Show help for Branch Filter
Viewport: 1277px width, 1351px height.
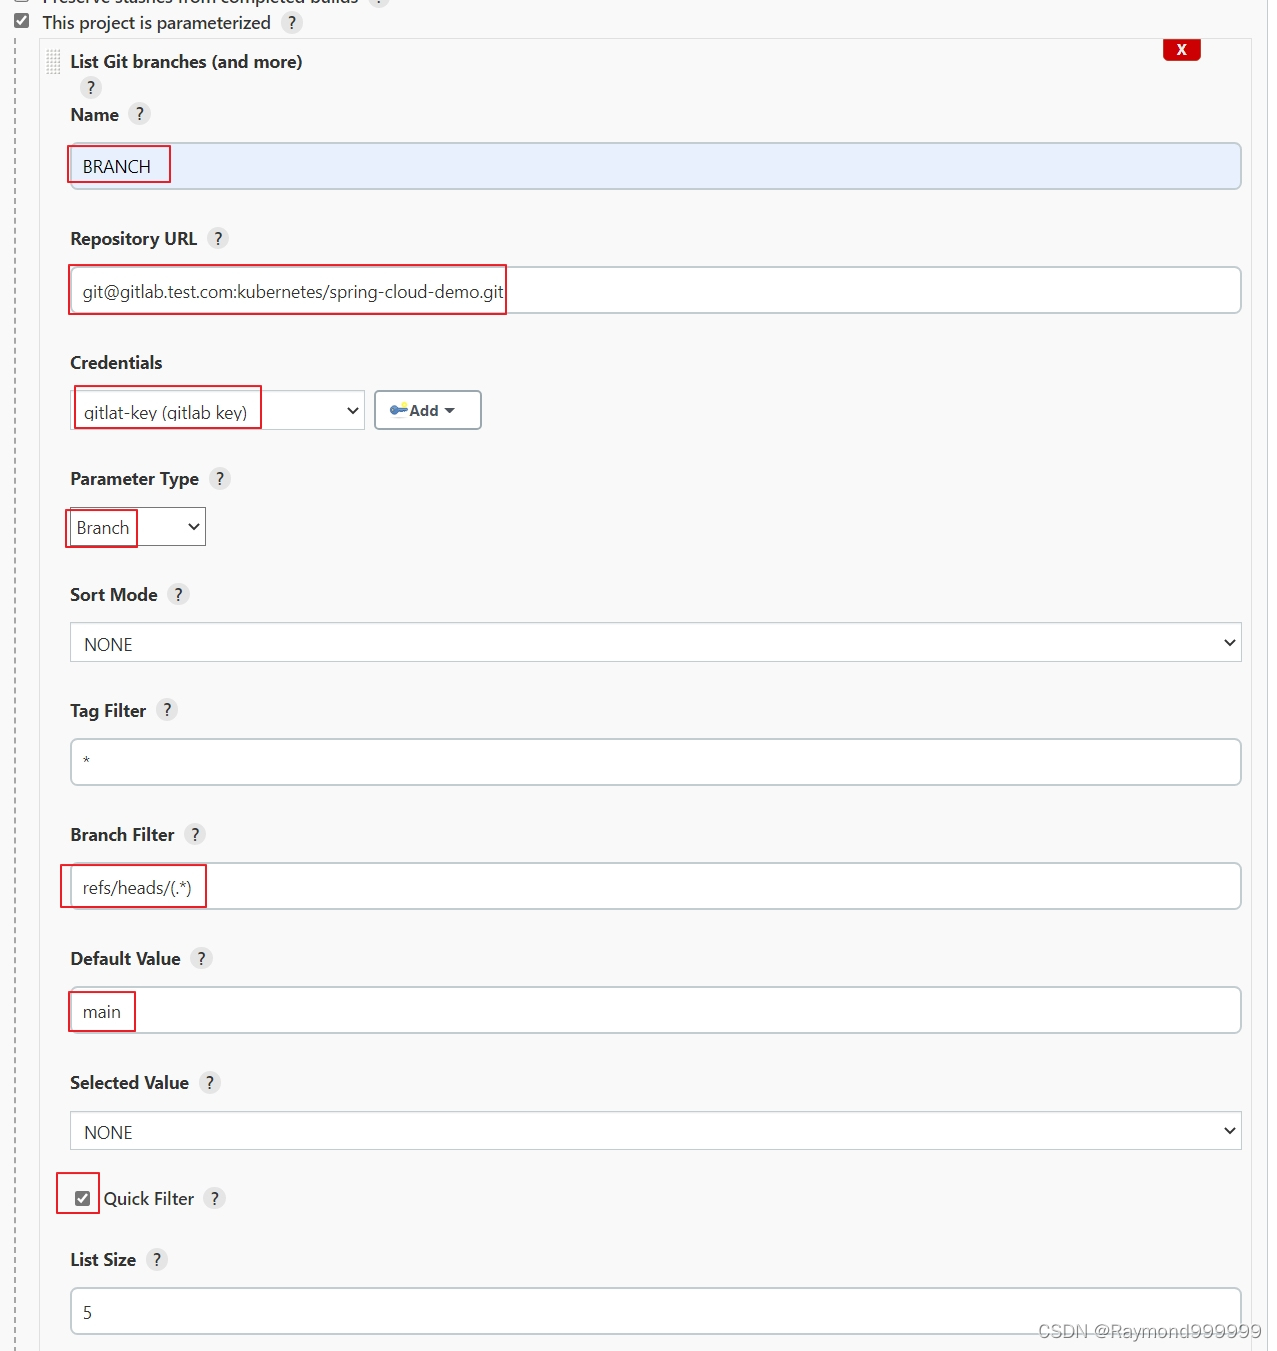[x=195, y=834]
